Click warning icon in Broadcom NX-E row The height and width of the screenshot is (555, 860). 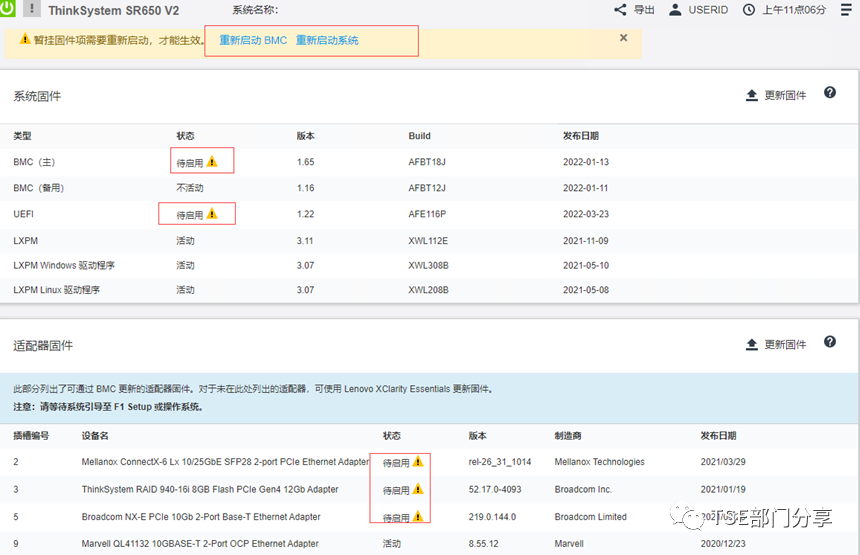pyautogui.click(x=418, y=516)
